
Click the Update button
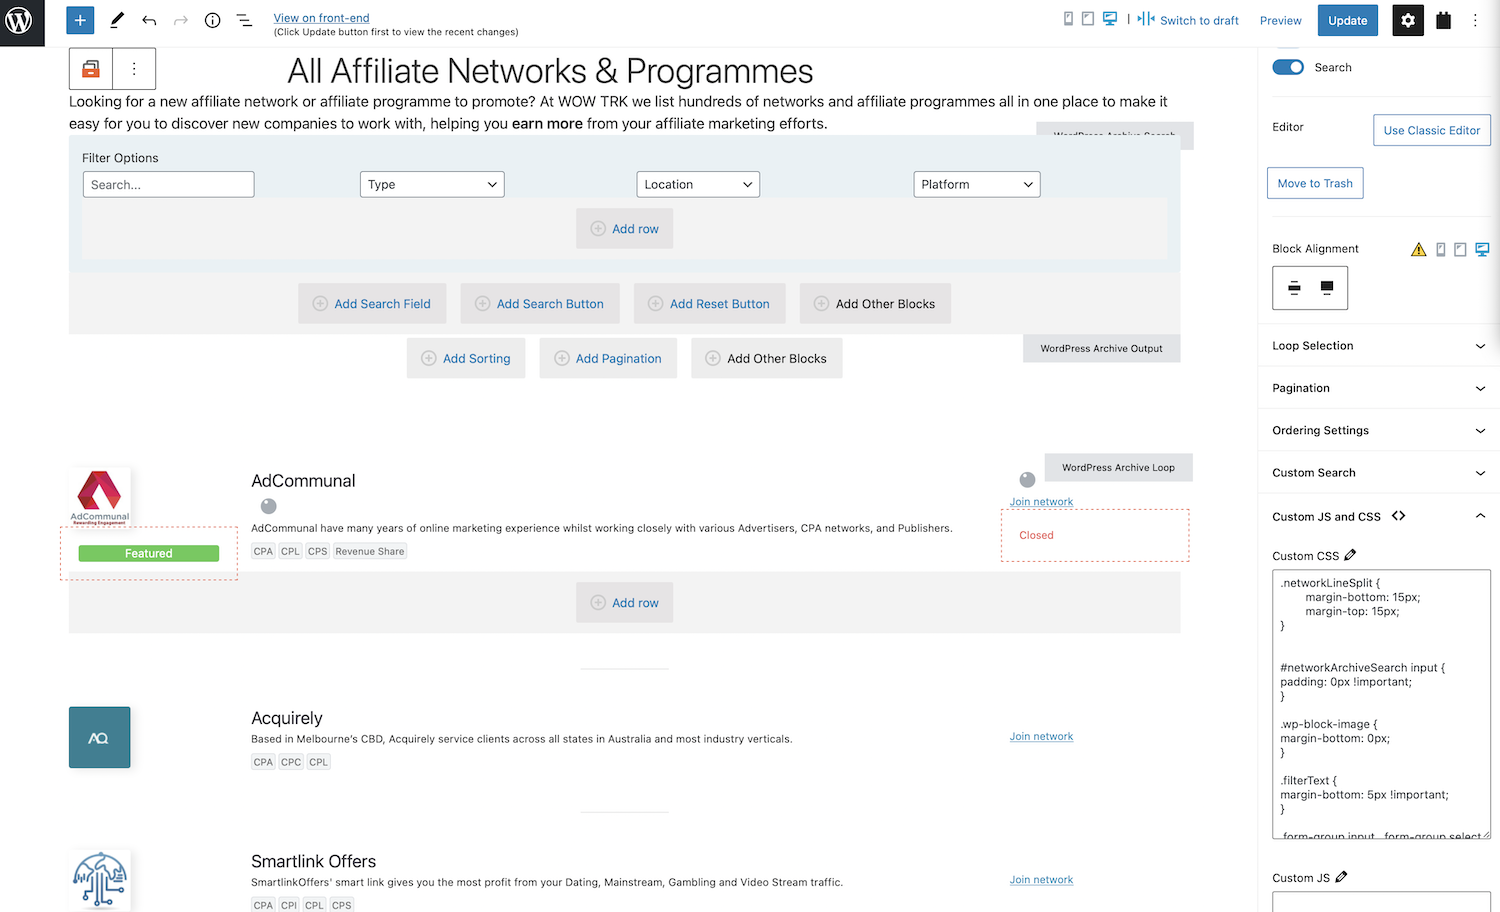1347,20
